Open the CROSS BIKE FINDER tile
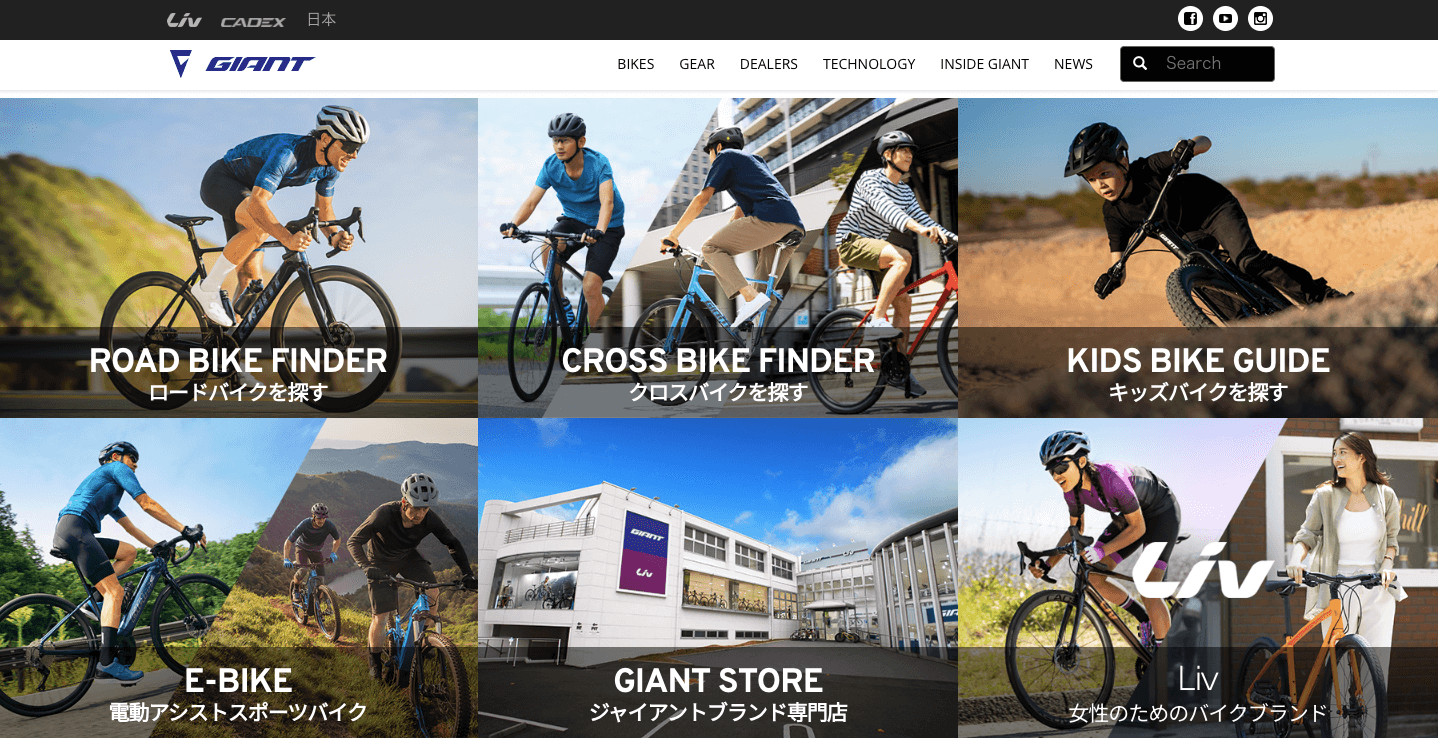 [718, 257]
